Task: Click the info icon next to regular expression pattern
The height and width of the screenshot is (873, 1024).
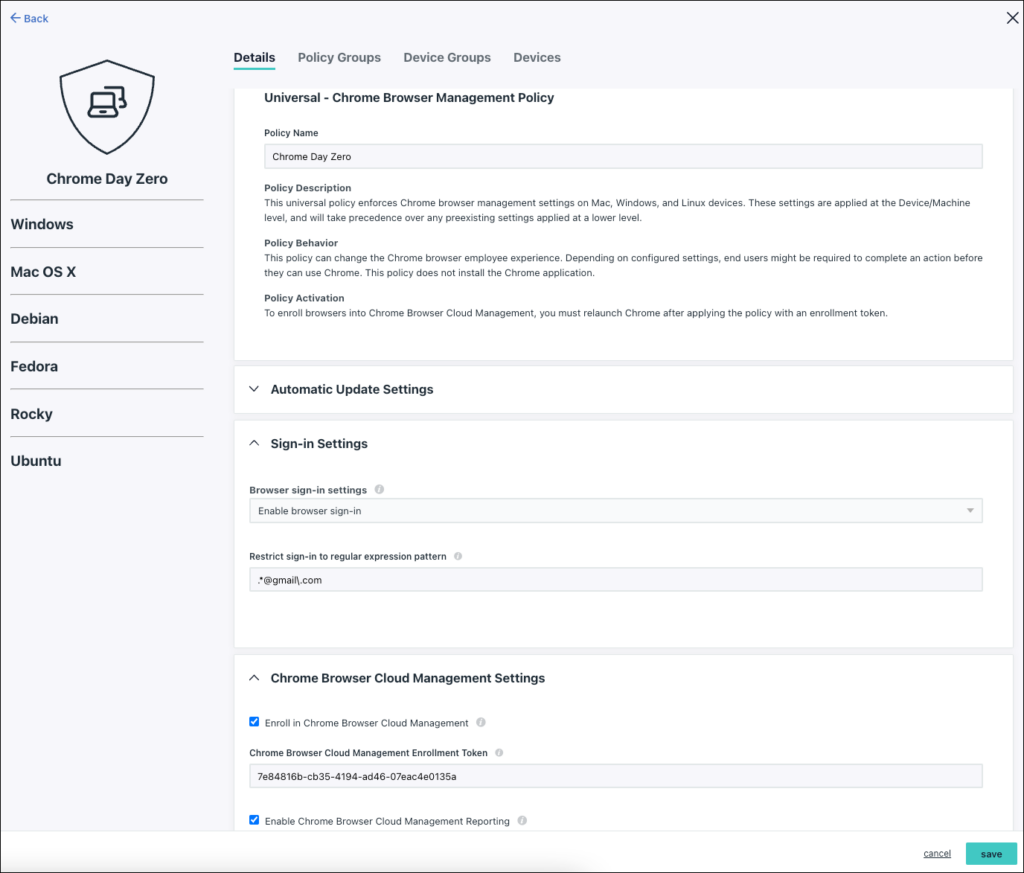Action: [457, 556]
